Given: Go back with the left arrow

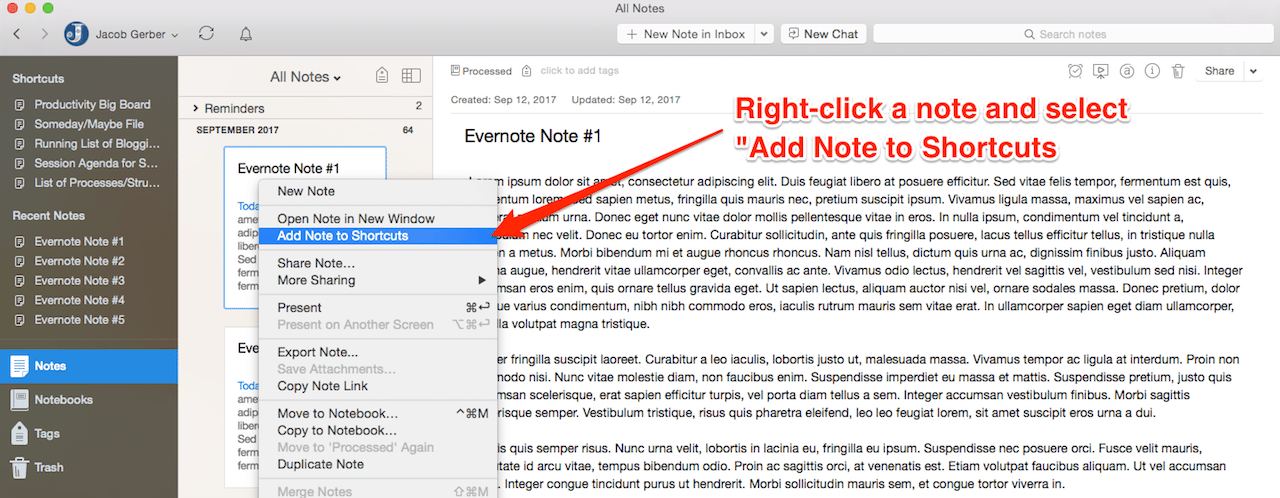Looking at the screenshot, I should tap(17, 34).
